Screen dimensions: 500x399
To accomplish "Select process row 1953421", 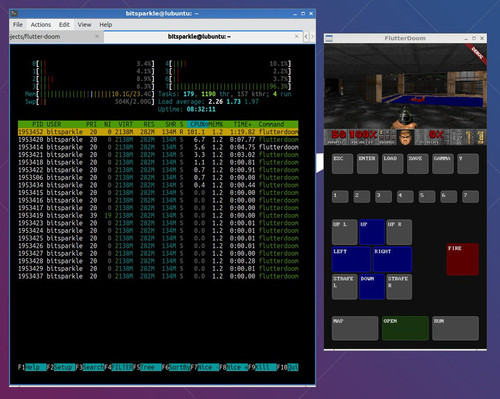I will 158,155.
